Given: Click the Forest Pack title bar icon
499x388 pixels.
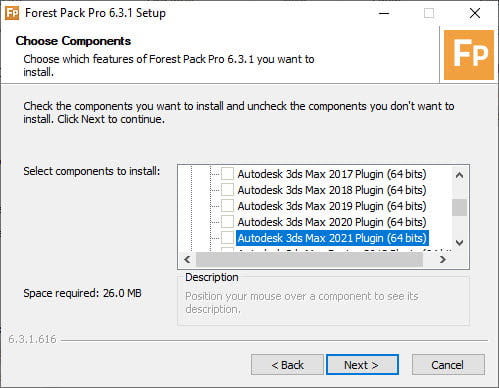Looking at the screenshot, I should 12,13.
